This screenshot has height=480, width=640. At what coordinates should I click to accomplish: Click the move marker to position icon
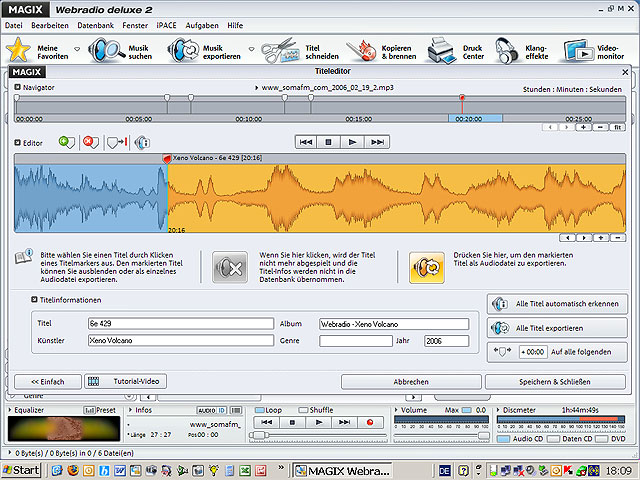coord(117,142)
